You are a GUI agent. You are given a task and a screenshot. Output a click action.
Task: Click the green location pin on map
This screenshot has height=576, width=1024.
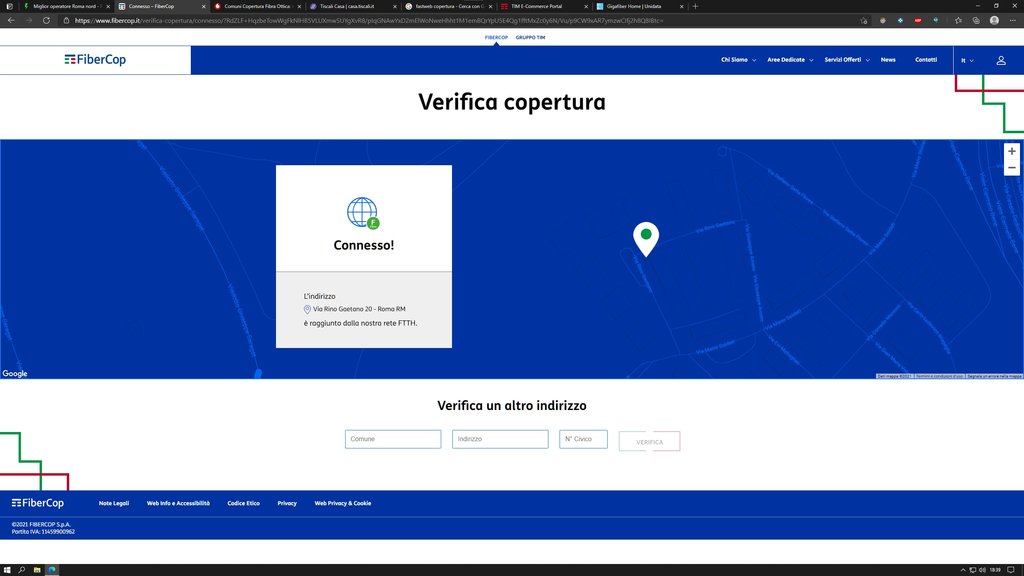tap(646, 236)
